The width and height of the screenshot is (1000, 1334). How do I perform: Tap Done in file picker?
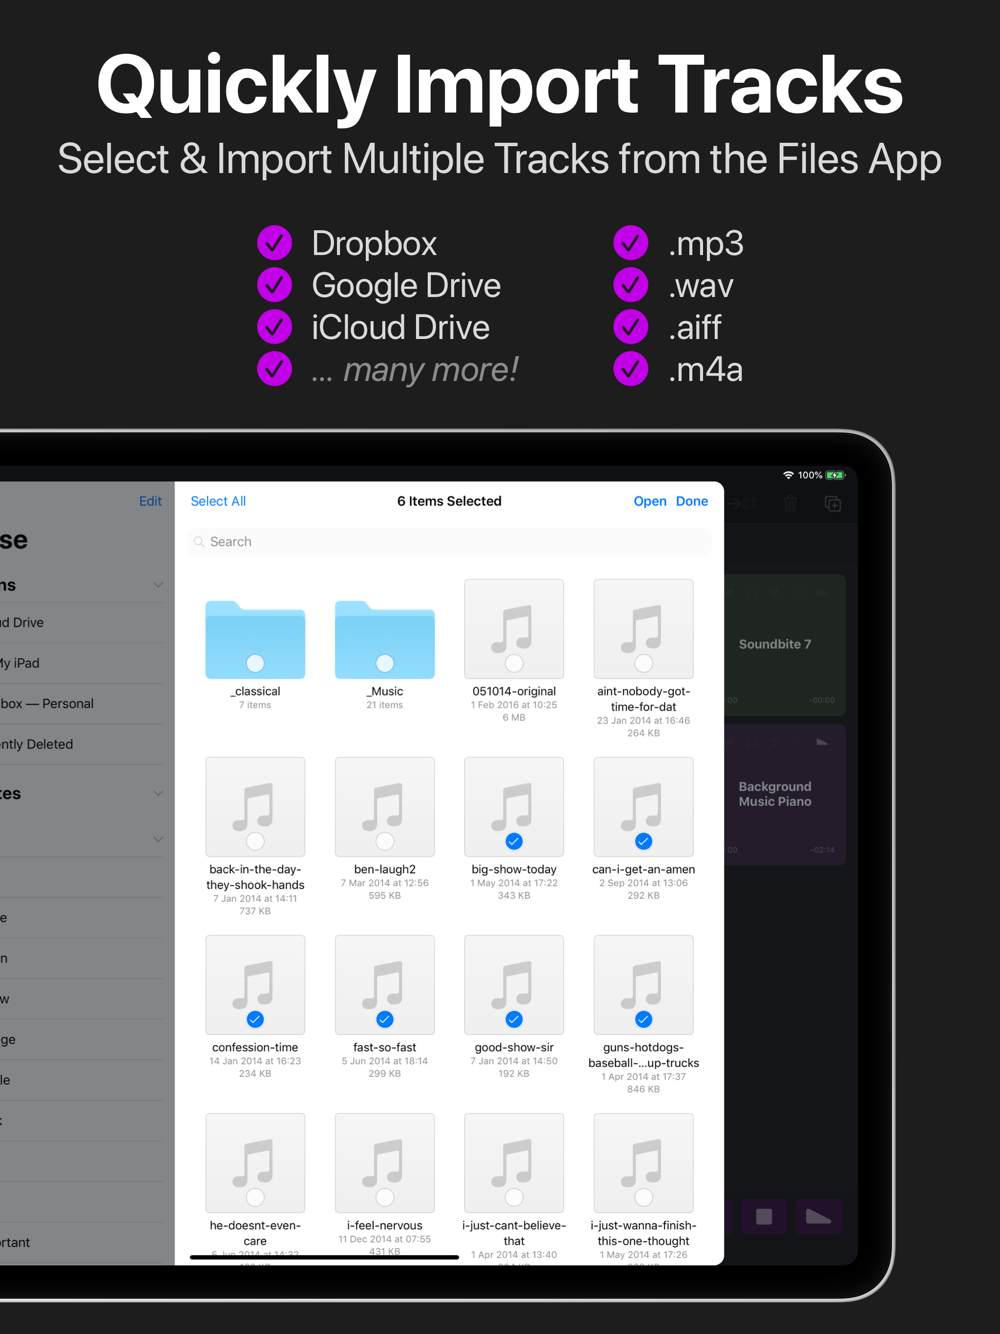pyautogui.click(x=692, y=501)
